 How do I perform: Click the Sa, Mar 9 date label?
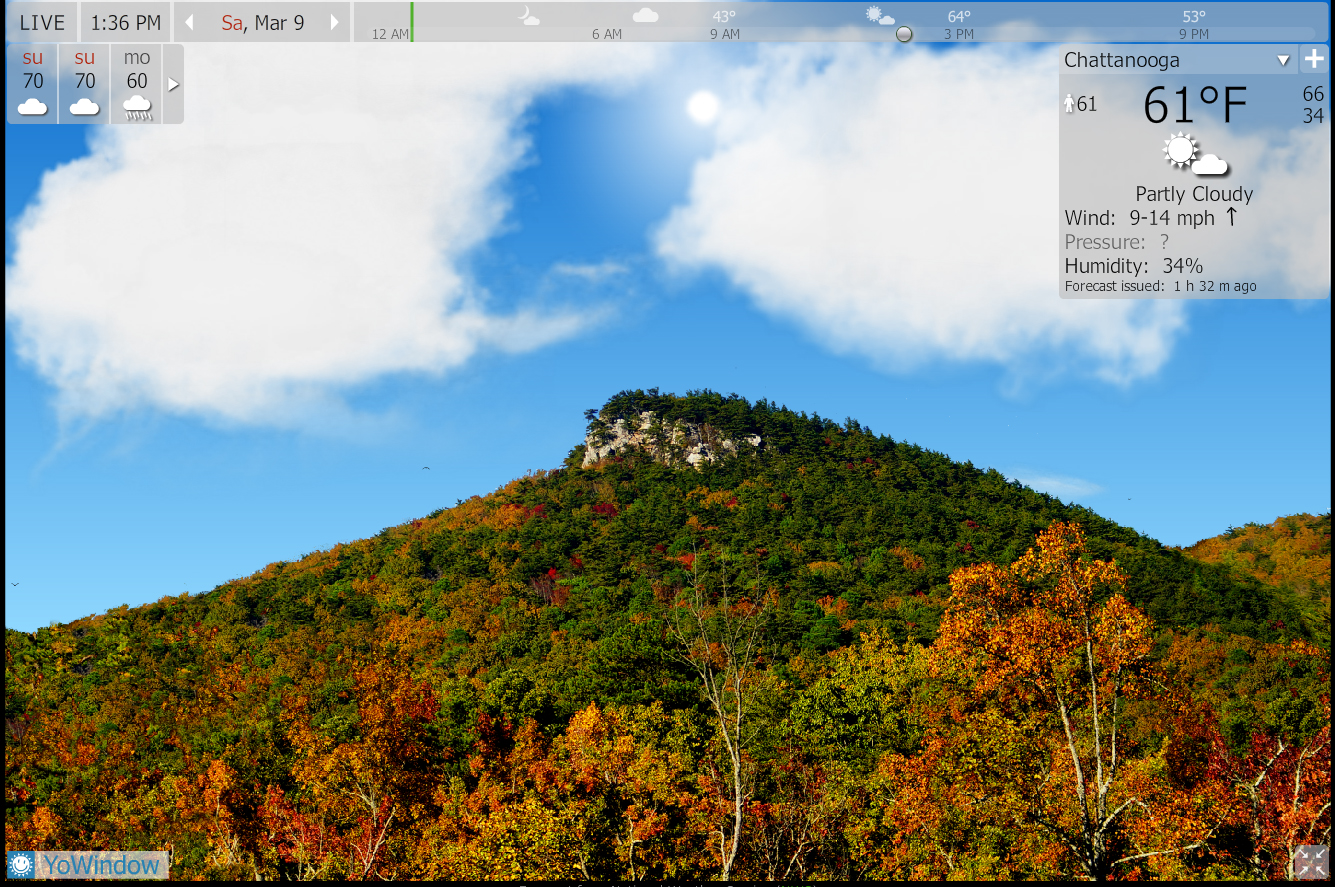point(262,22)
